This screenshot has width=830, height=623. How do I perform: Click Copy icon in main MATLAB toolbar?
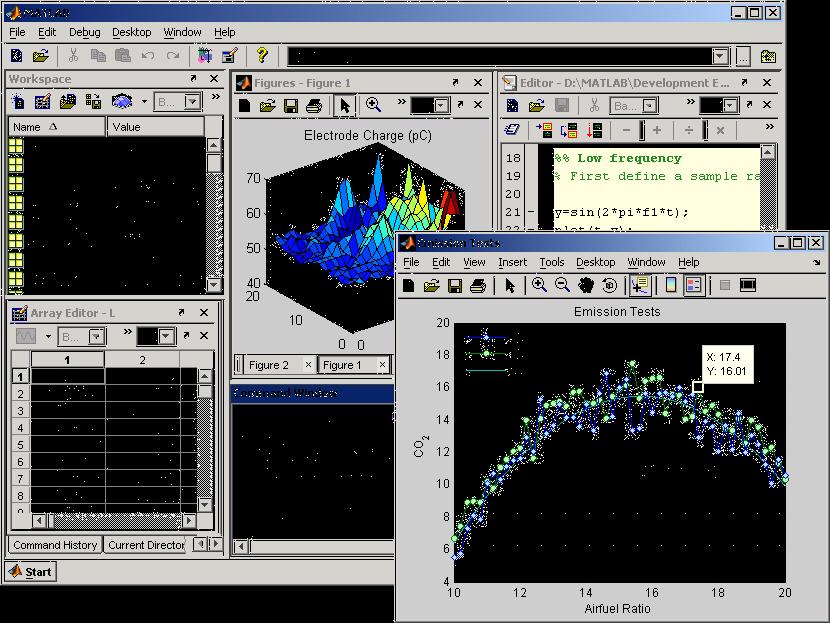[98, 55]
